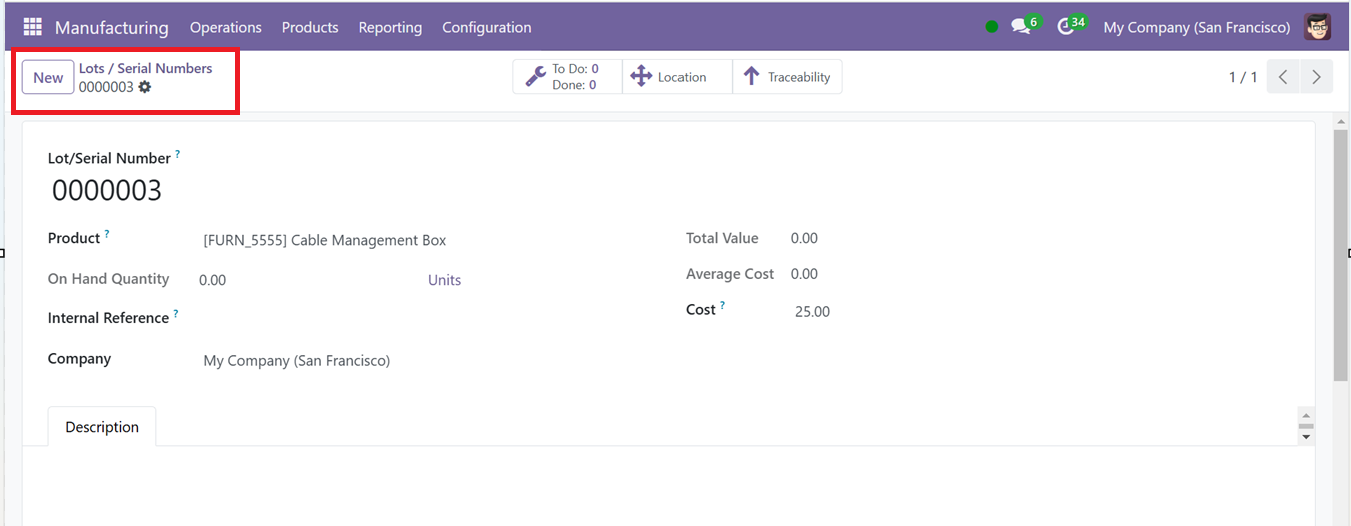1351x526 pixels.
Task: Click the Traceability up-arrow icon
Action: pos(752,77)
